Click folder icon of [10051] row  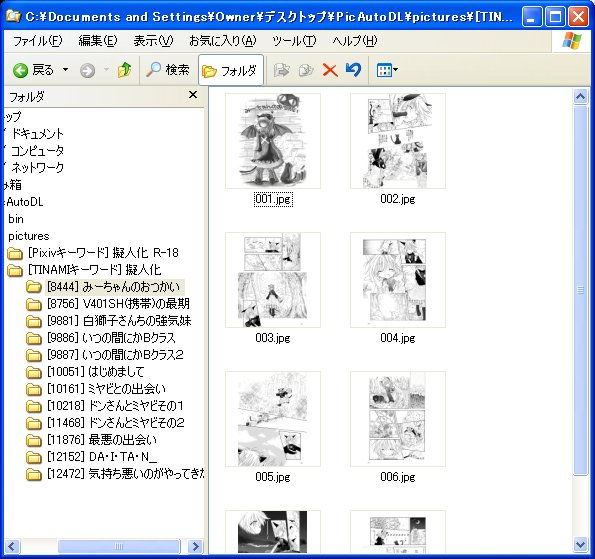click(34, 372)
